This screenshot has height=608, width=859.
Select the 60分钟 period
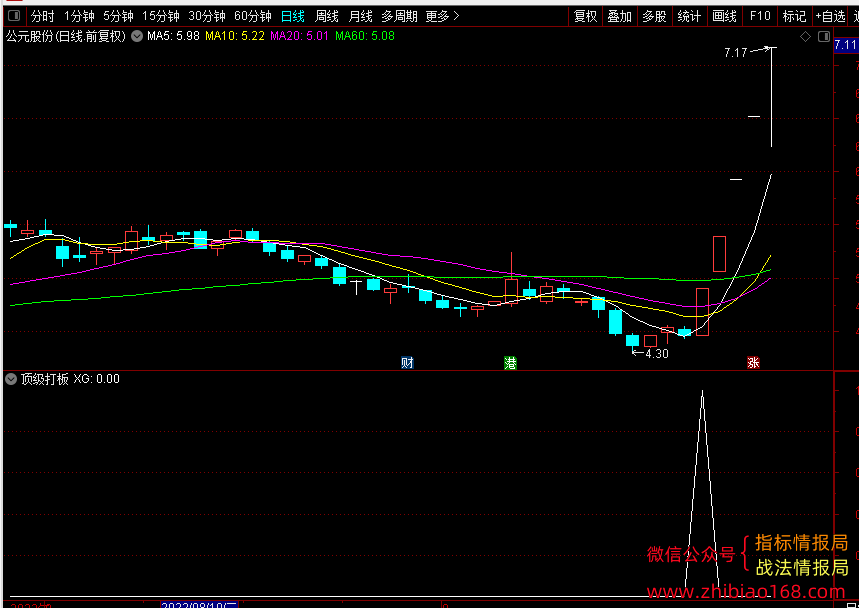click(x=253, y=16)
